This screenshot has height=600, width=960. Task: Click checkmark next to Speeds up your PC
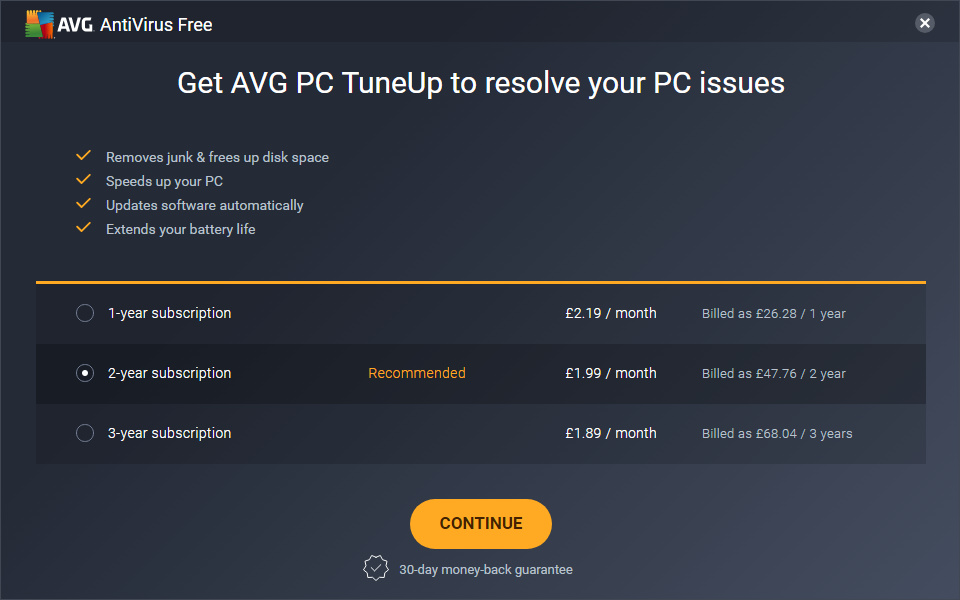(x=84, y=180)
